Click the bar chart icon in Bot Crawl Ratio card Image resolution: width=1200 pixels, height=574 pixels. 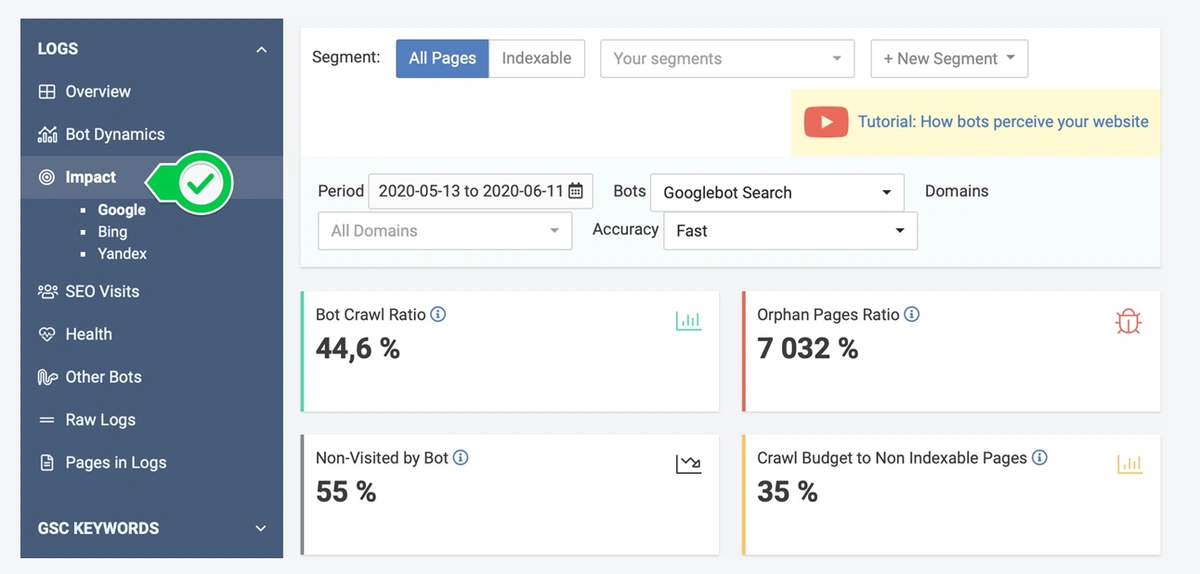(688, 321)
